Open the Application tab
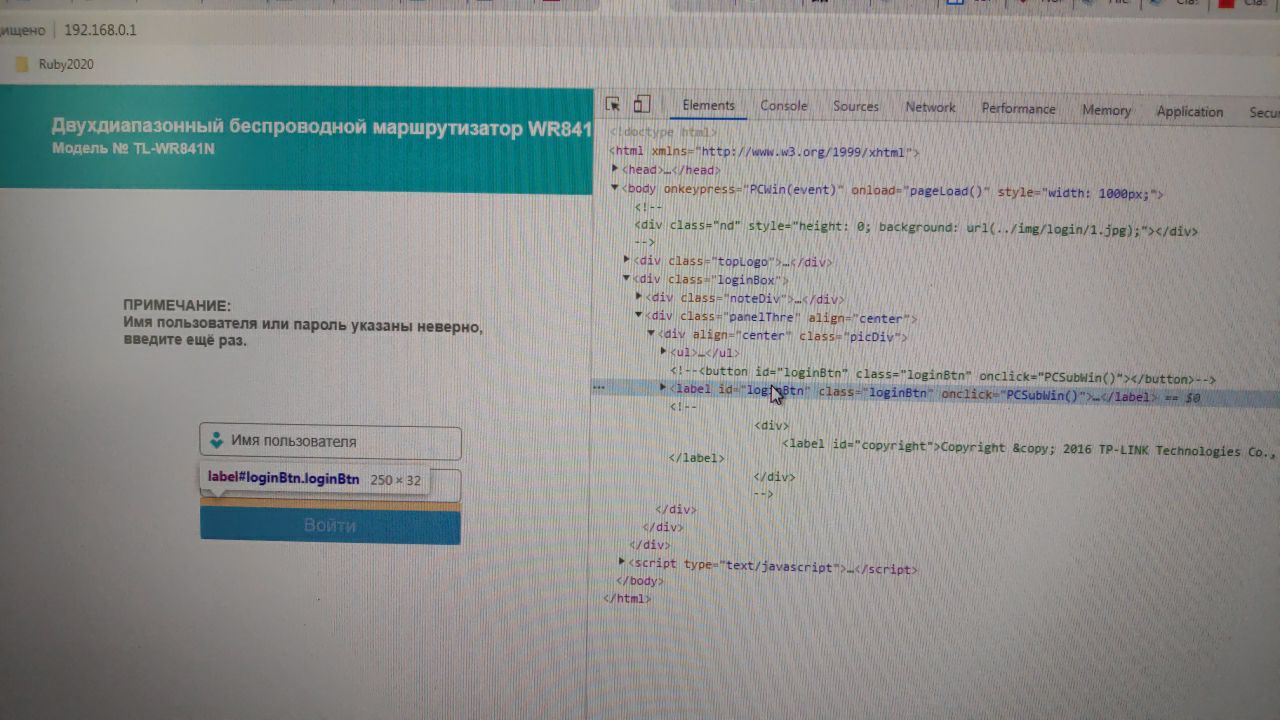Image resolution: width=1280 pixels, height=720 pixels. pos(1190,111)
